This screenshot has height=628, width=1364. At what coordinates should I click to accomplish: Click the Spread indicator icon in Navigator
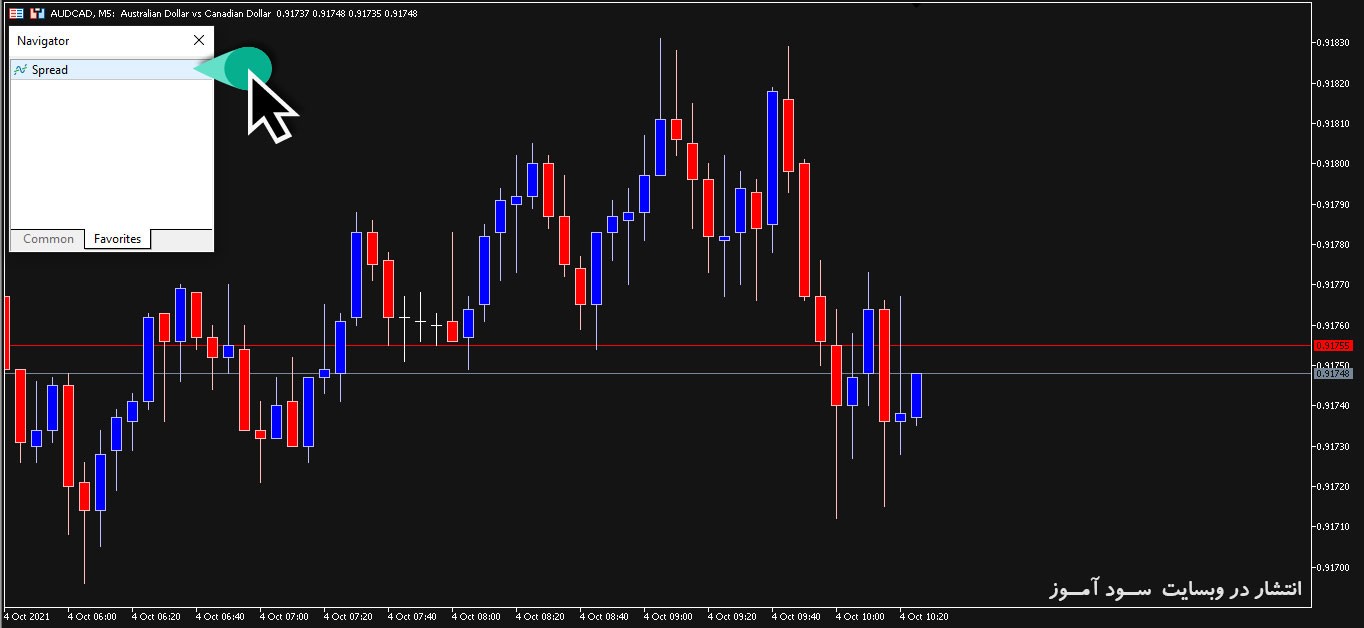[20, 70]
